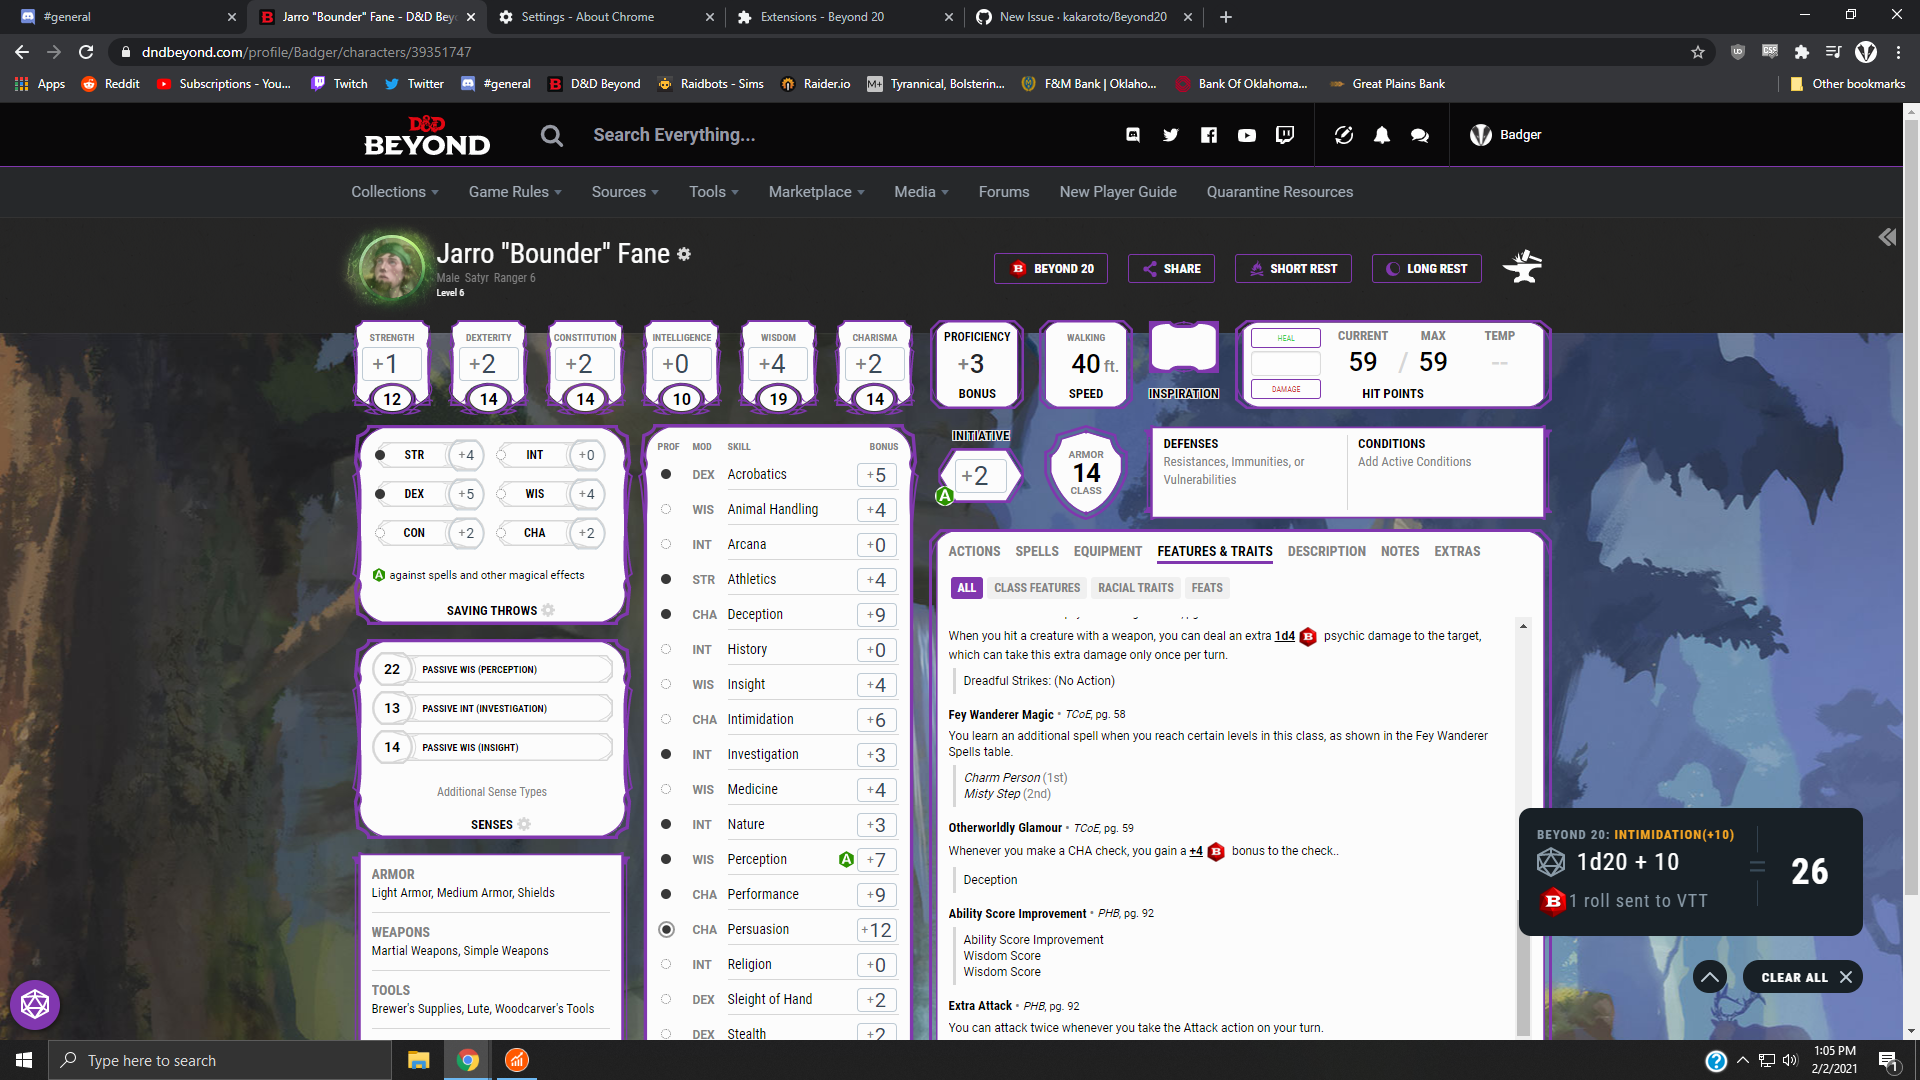Screen dimensions: 1920x1080
Task: Open the saving throws settings gear
Action: (x=548, y=610)
